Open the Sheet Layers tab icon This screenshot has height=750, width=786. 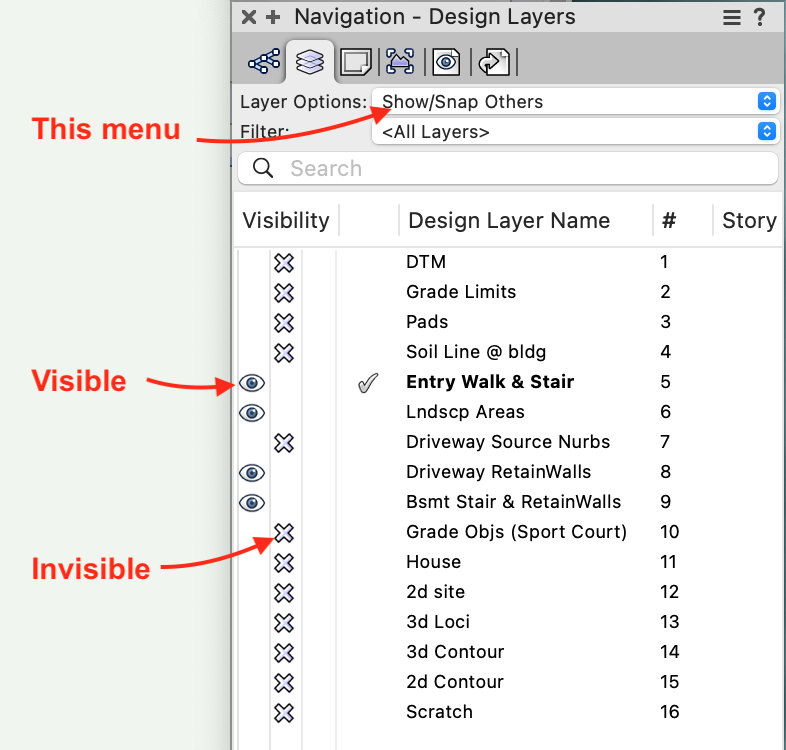(356, 62)
